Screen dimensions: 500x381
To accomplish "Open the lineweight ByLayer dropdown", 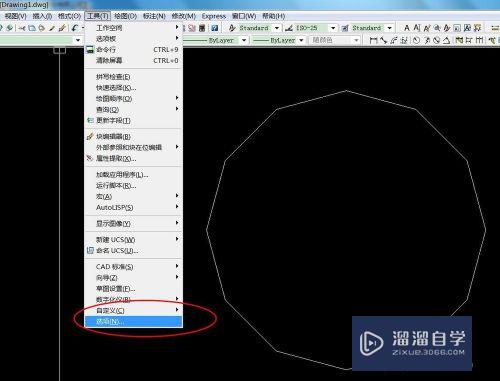I will (x=301, y=41).
